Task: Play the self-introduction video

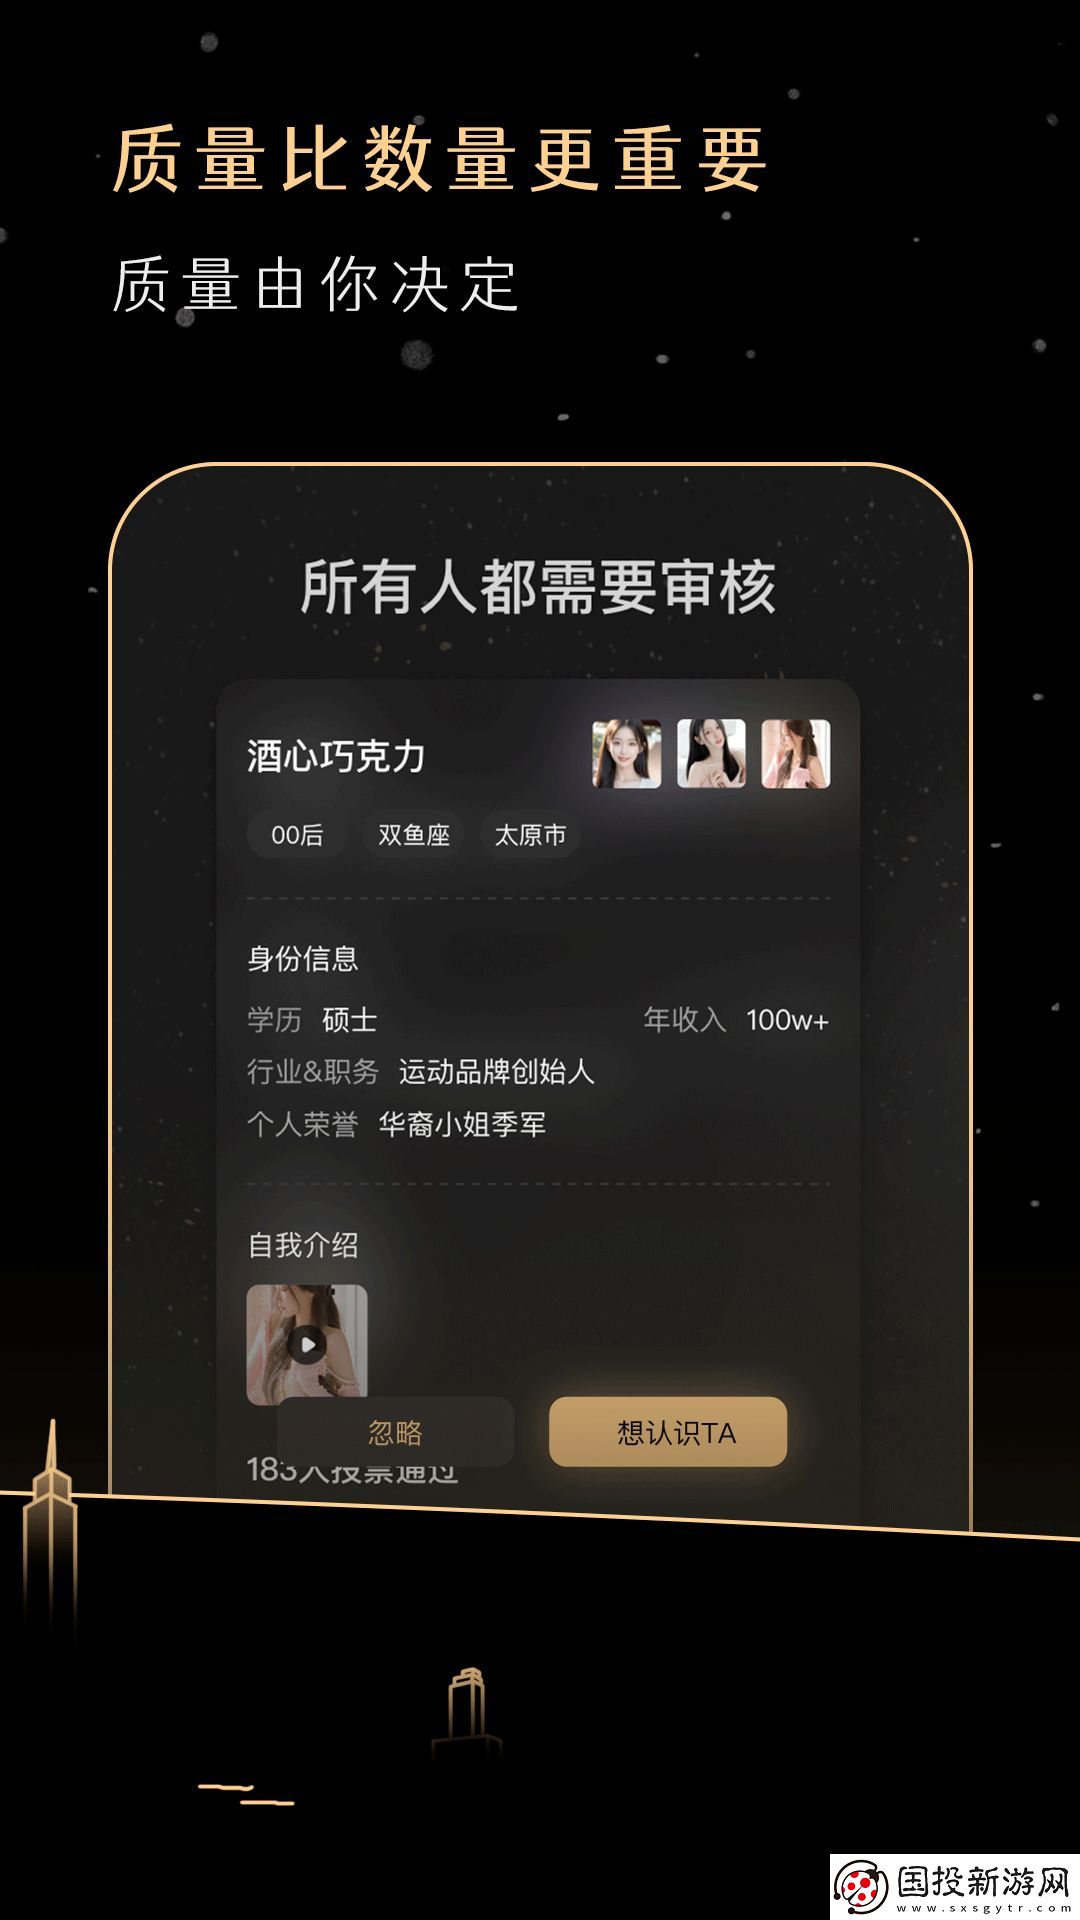Action: pos(307,1343)
